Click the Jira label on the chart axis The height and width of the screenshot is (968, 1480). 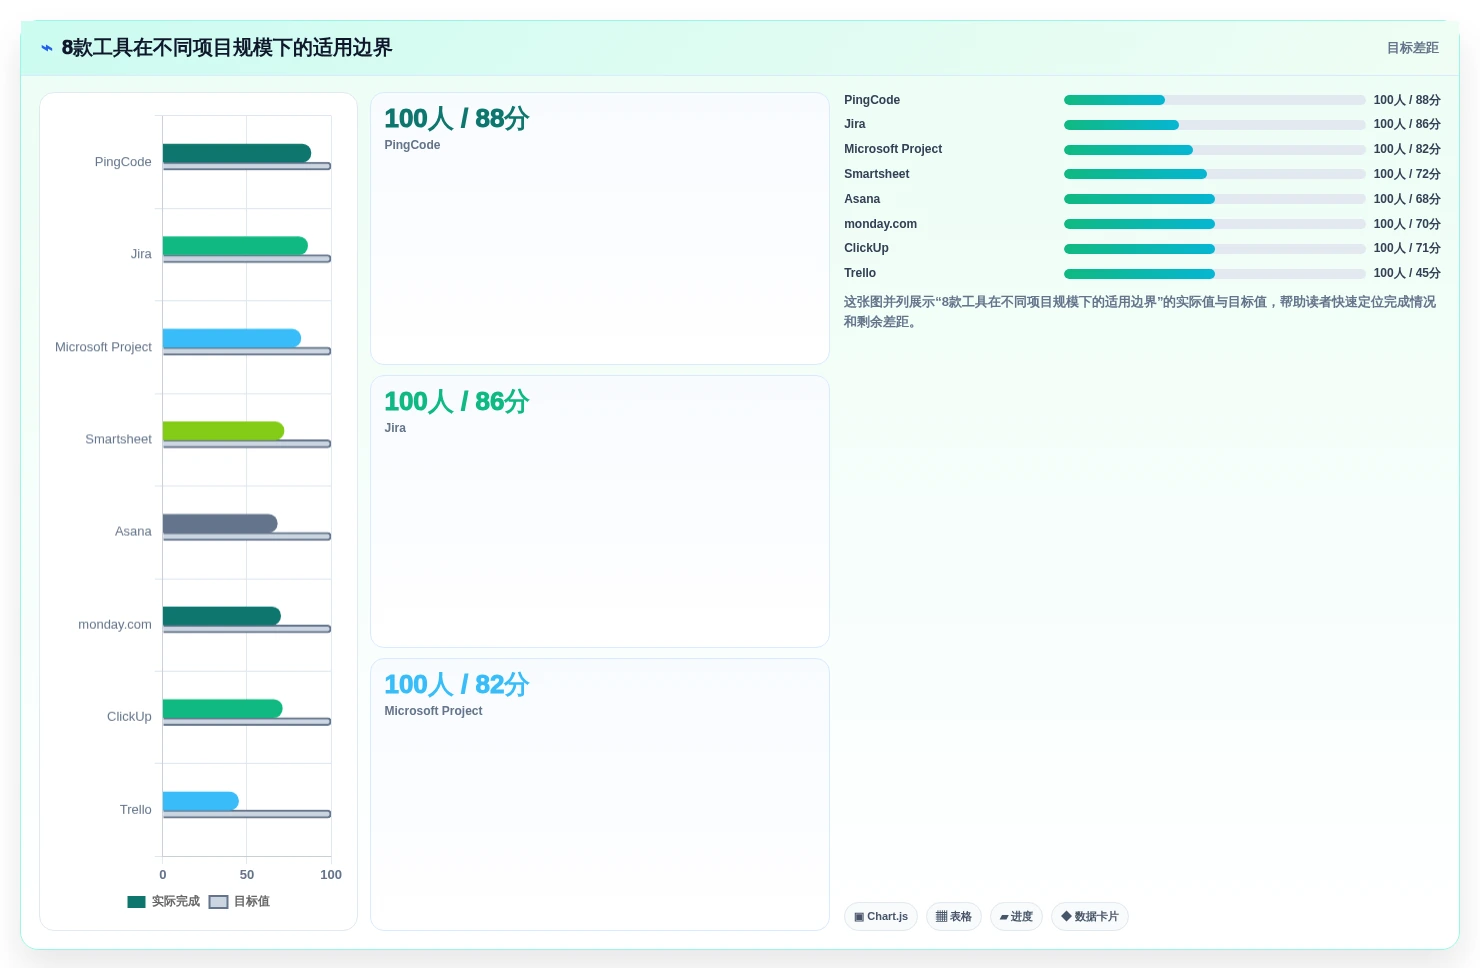[x=141, y=254]
